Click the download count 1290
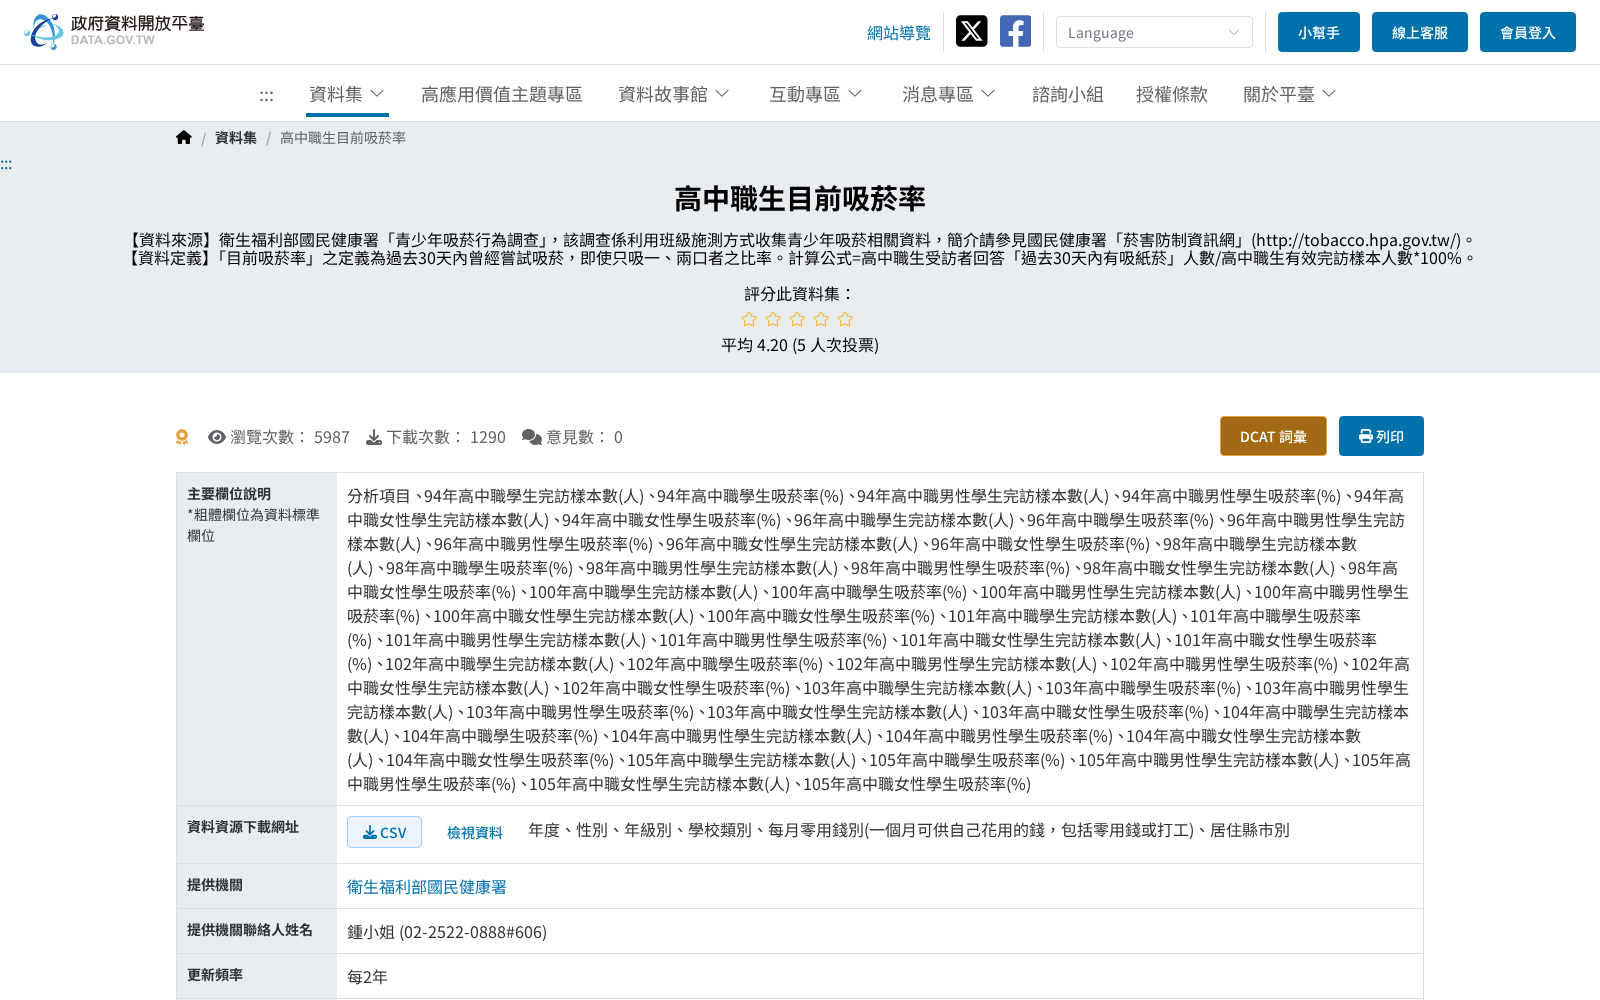This screenshot has height=1000, width=1600. pyautogui.click(x=488, y=437)
